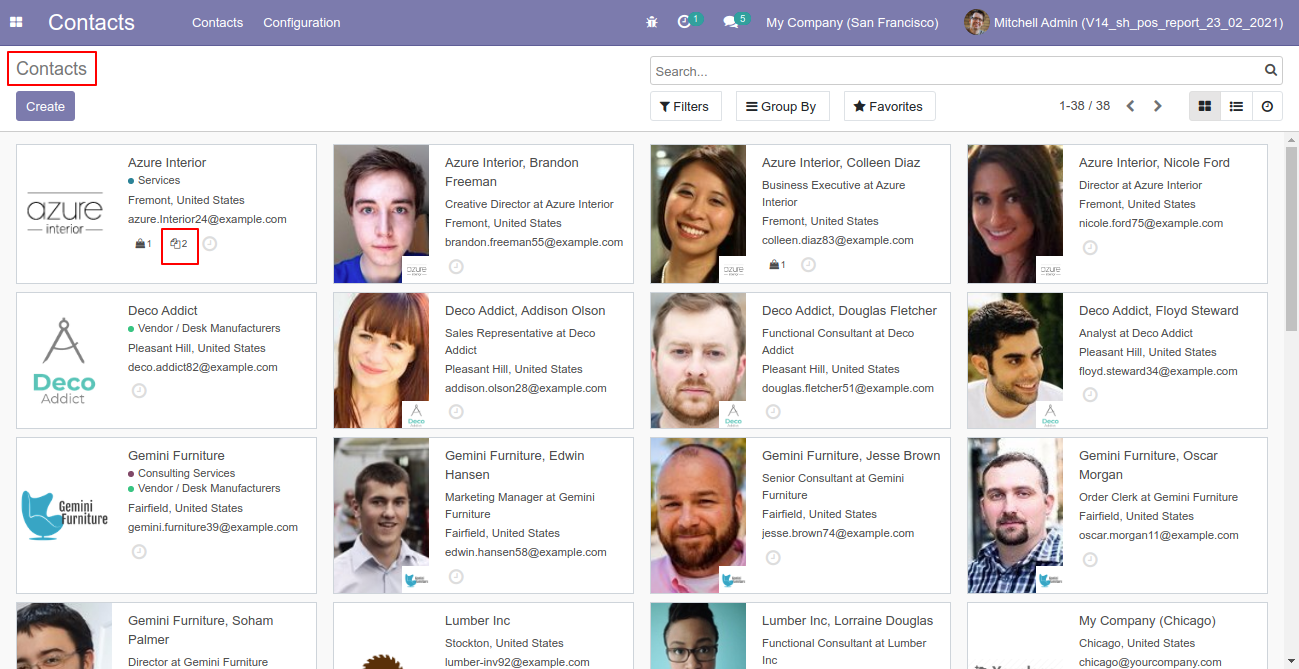Open activity clock on Addison Olson card
The height and width of the screenshot is (669, 1299).
tap(456, 411)
